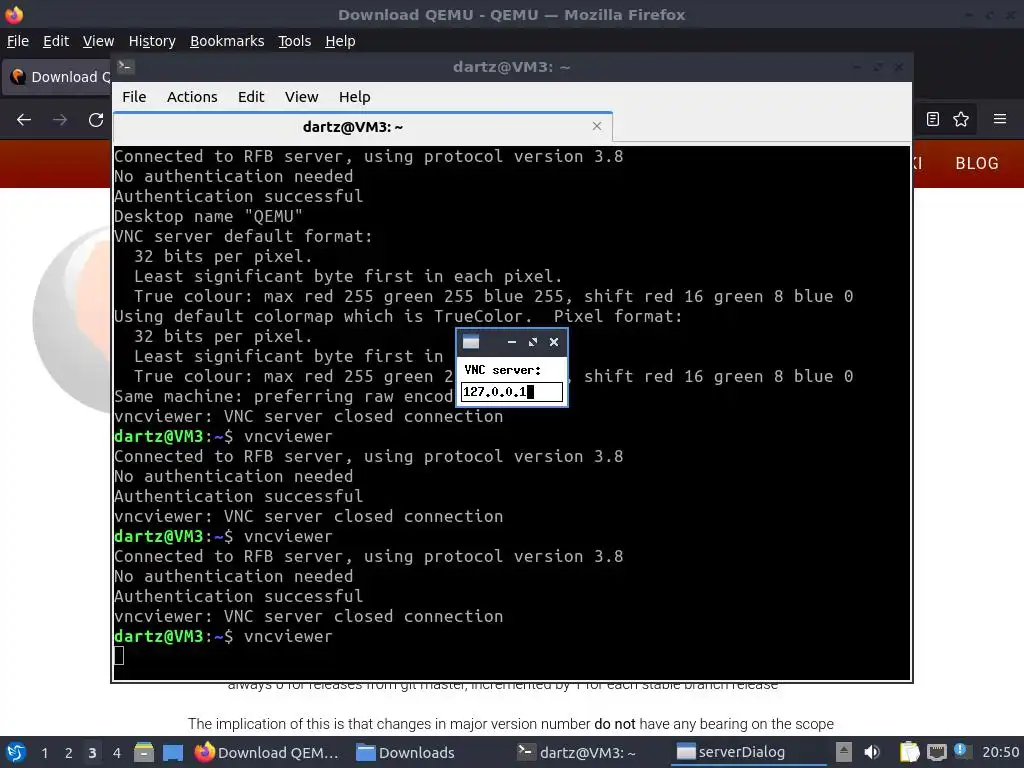Select the dartz@VM3: ~ terminal tab
This screenshot has height=768, width=1024.
pos(363,127)
